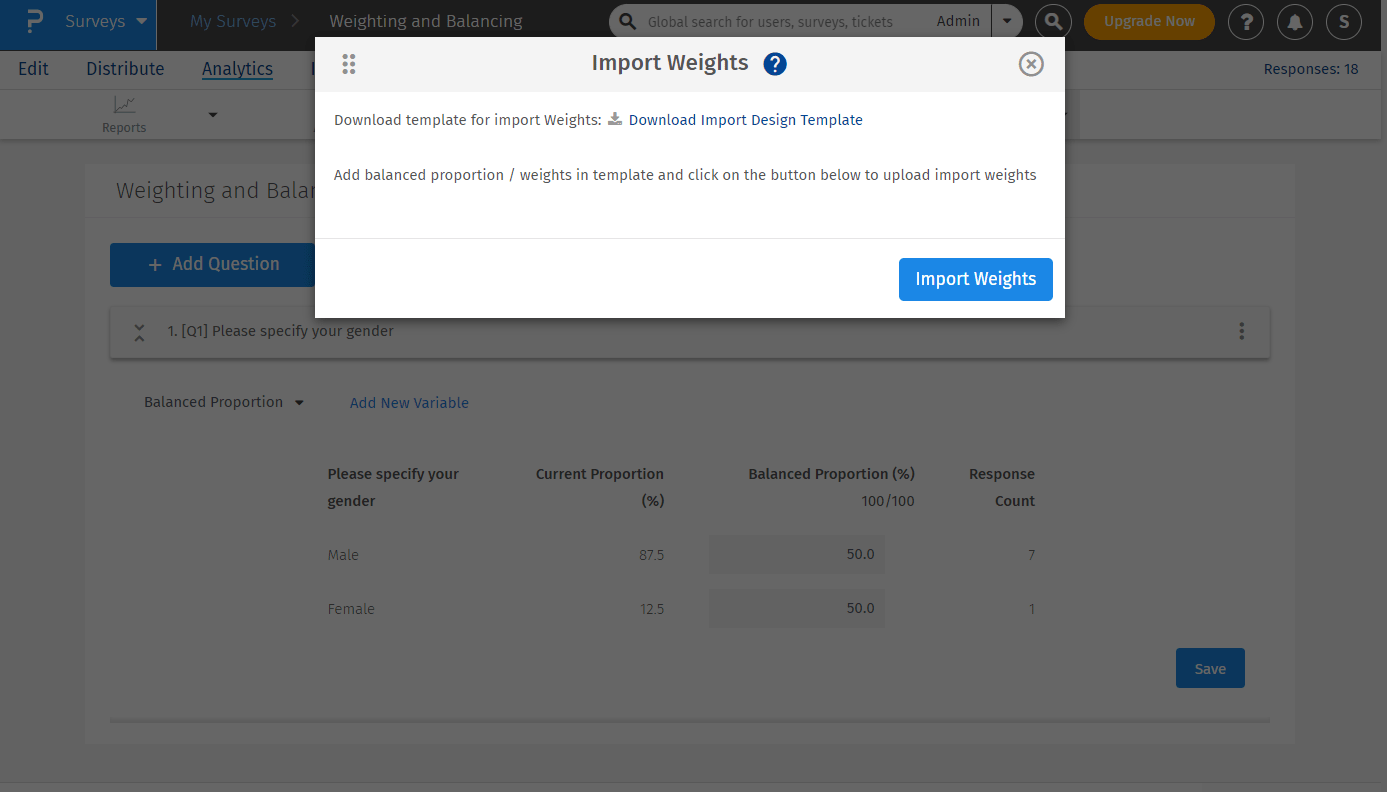Image resolution: width=1387 pixels, height=792 pixels.
Task: Open the Admin dropdown arrow
Action: click(1007, 21)
